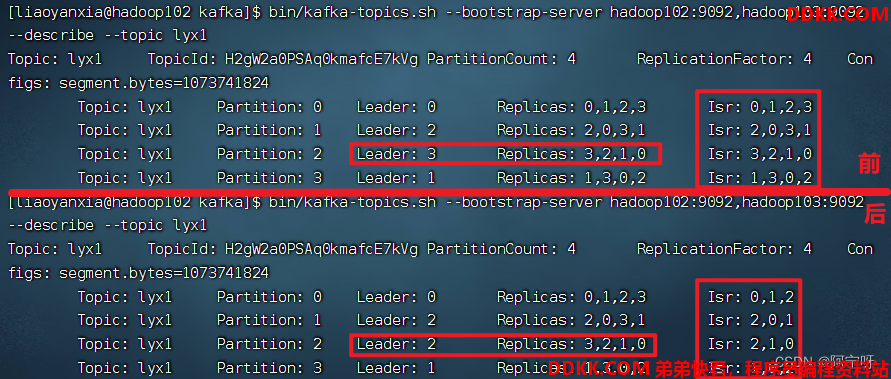
Task: Select "segment.bytes=1073741824" in the first describe output
Action: [164, 84]
